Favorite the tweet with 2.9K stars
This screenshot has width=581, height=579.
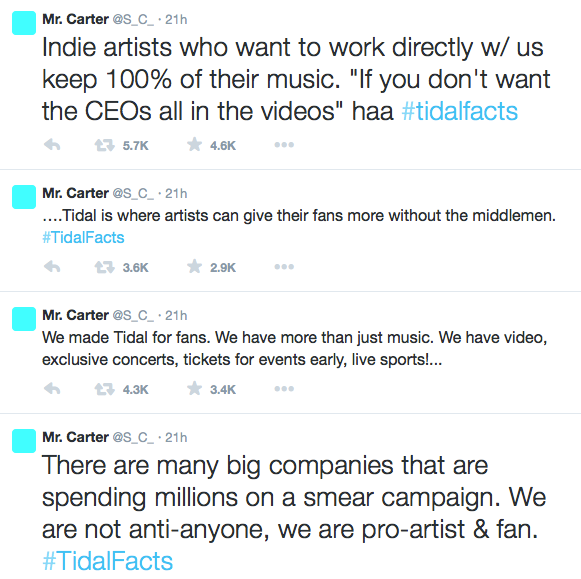[x=194, y=266]
